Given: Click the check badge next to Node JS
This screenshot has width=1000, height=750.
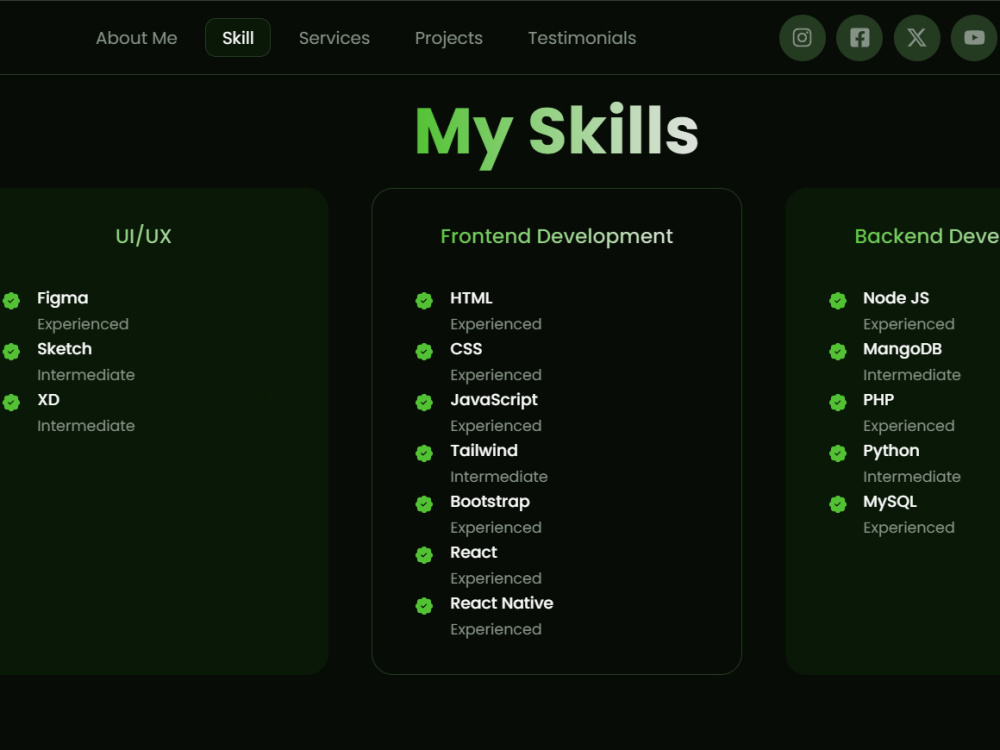Looking at the screenshot, I should point(838,300).
